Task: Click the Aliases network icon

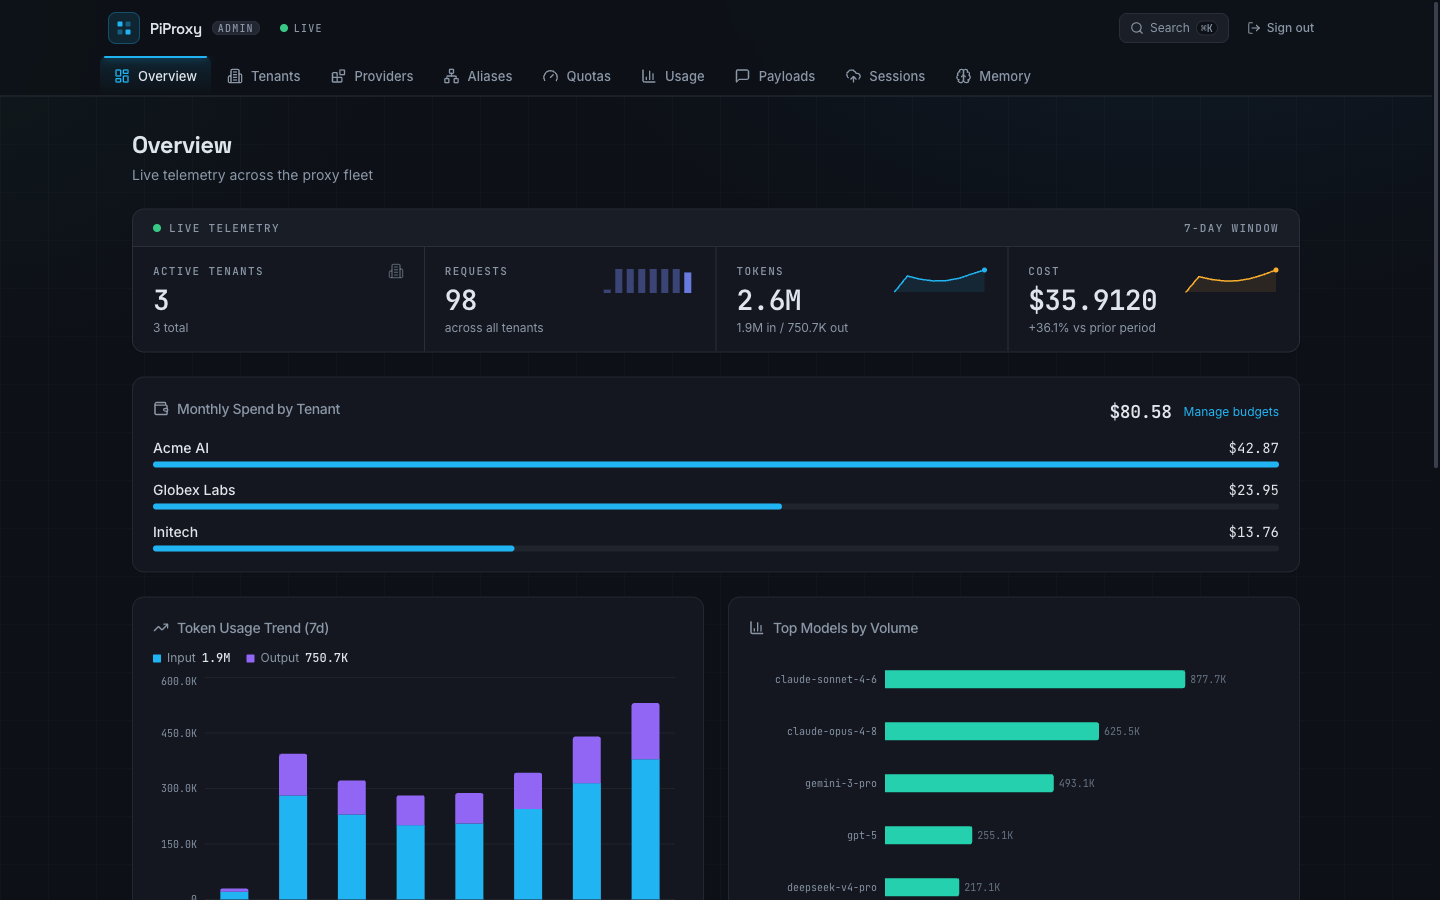Action: click(x=452, y=76)
